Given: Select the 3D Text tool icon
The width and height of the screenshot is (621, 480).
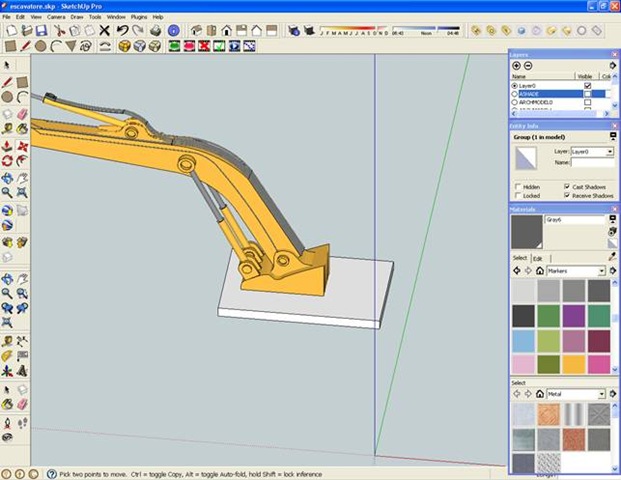Looking at the screenshot, I should tap(22, 371).
